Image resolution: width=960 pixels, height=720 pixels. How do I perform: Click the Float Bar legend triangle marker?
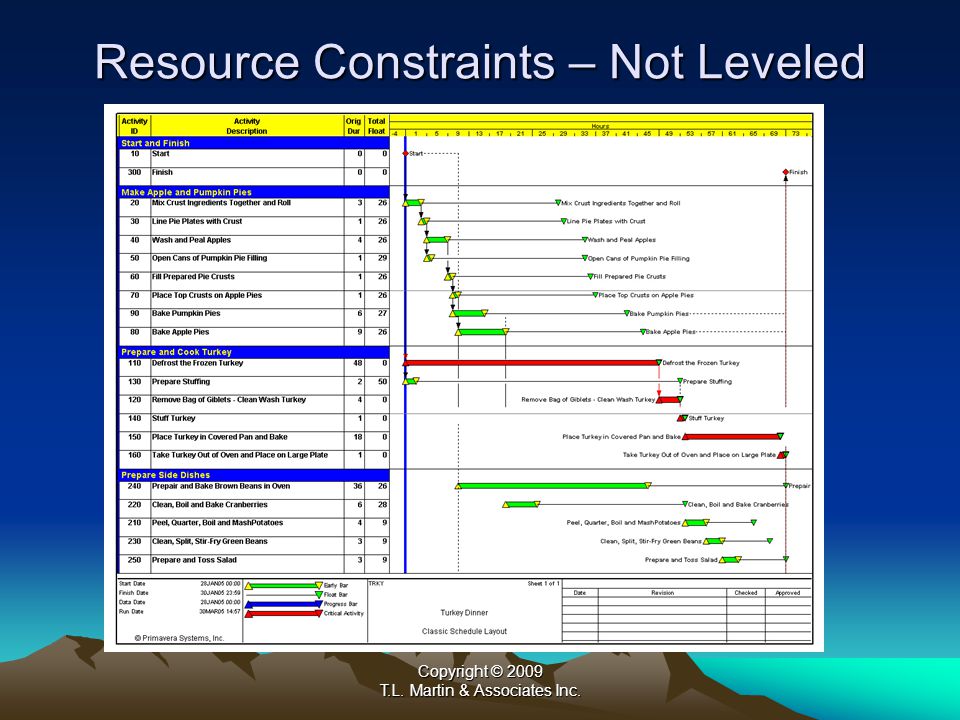318,595
